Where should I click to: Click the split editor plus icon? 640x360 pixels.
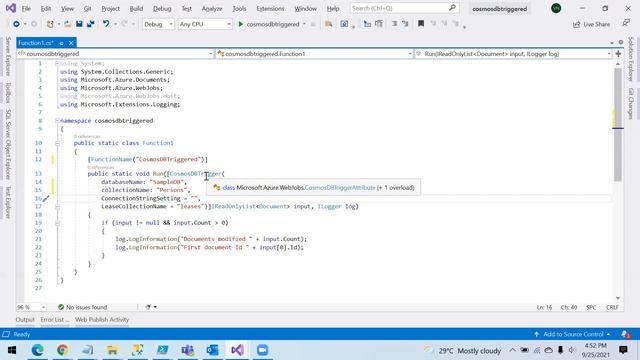[x=618, y=54]
